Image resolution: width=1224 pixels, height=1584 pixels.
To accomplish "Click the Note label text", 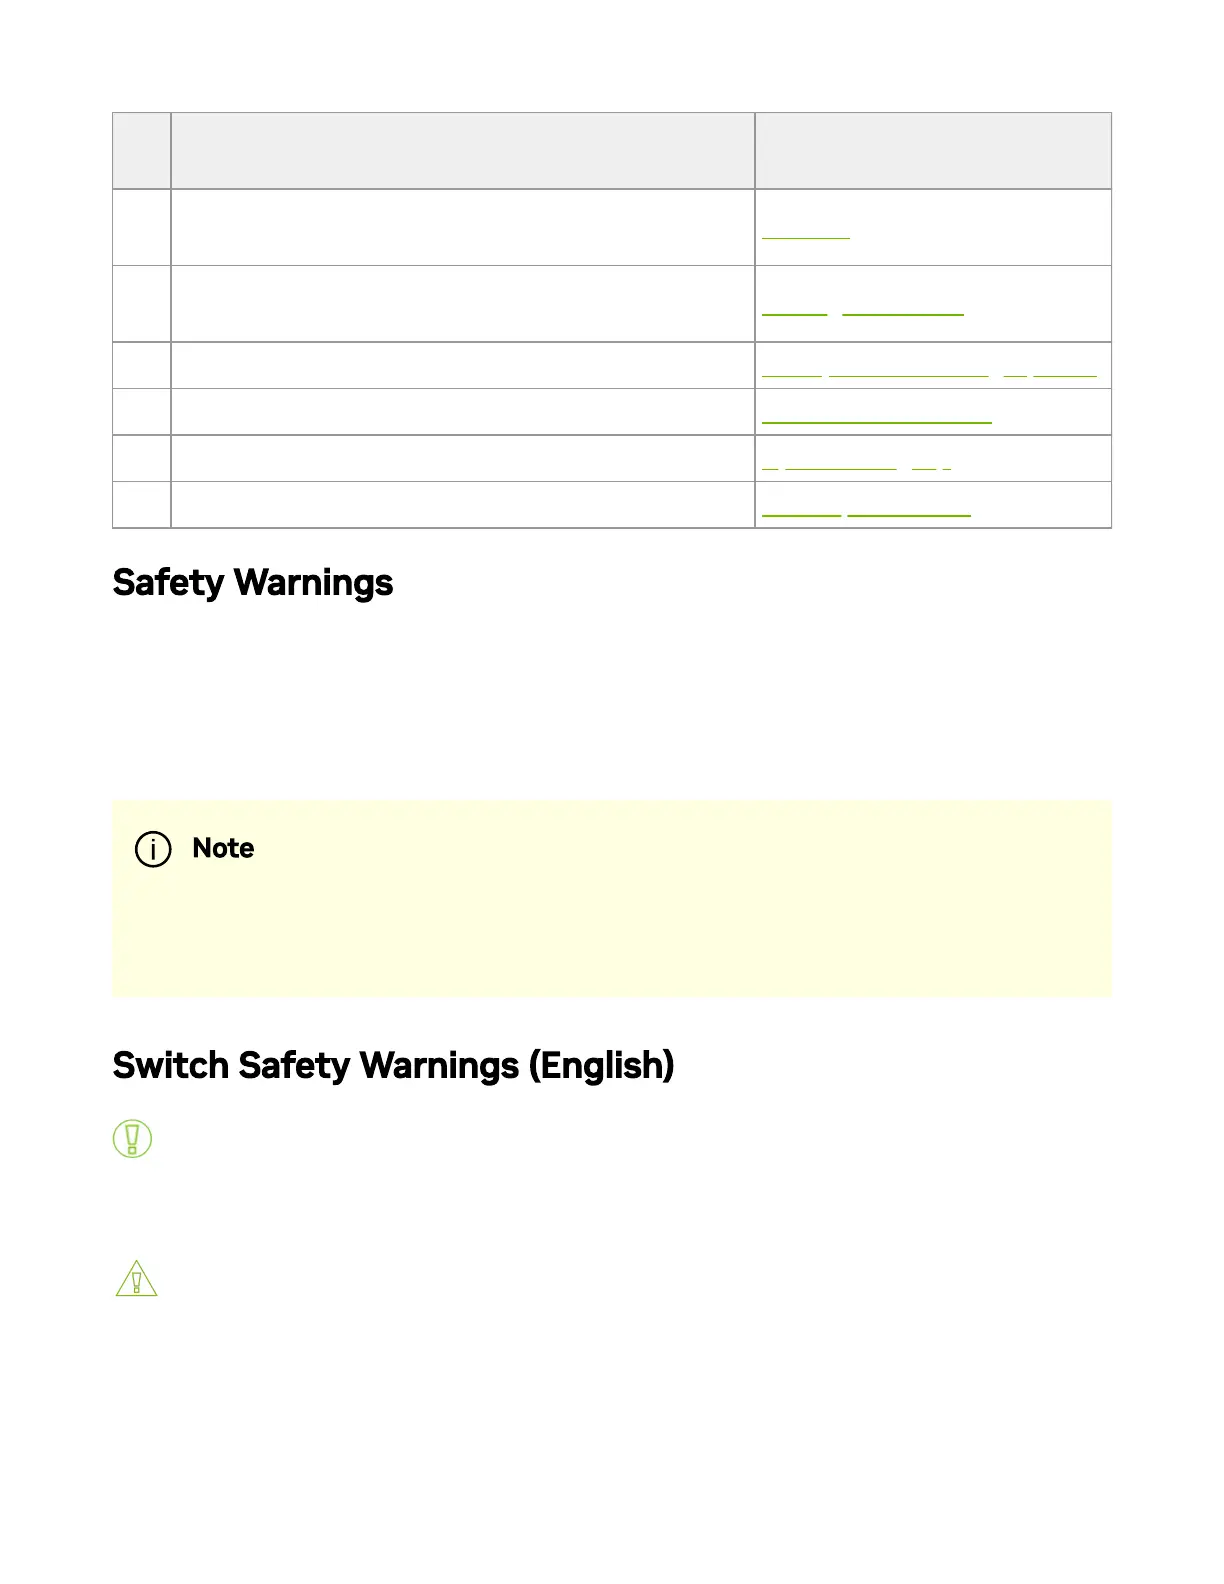I will tap(223, 849).
